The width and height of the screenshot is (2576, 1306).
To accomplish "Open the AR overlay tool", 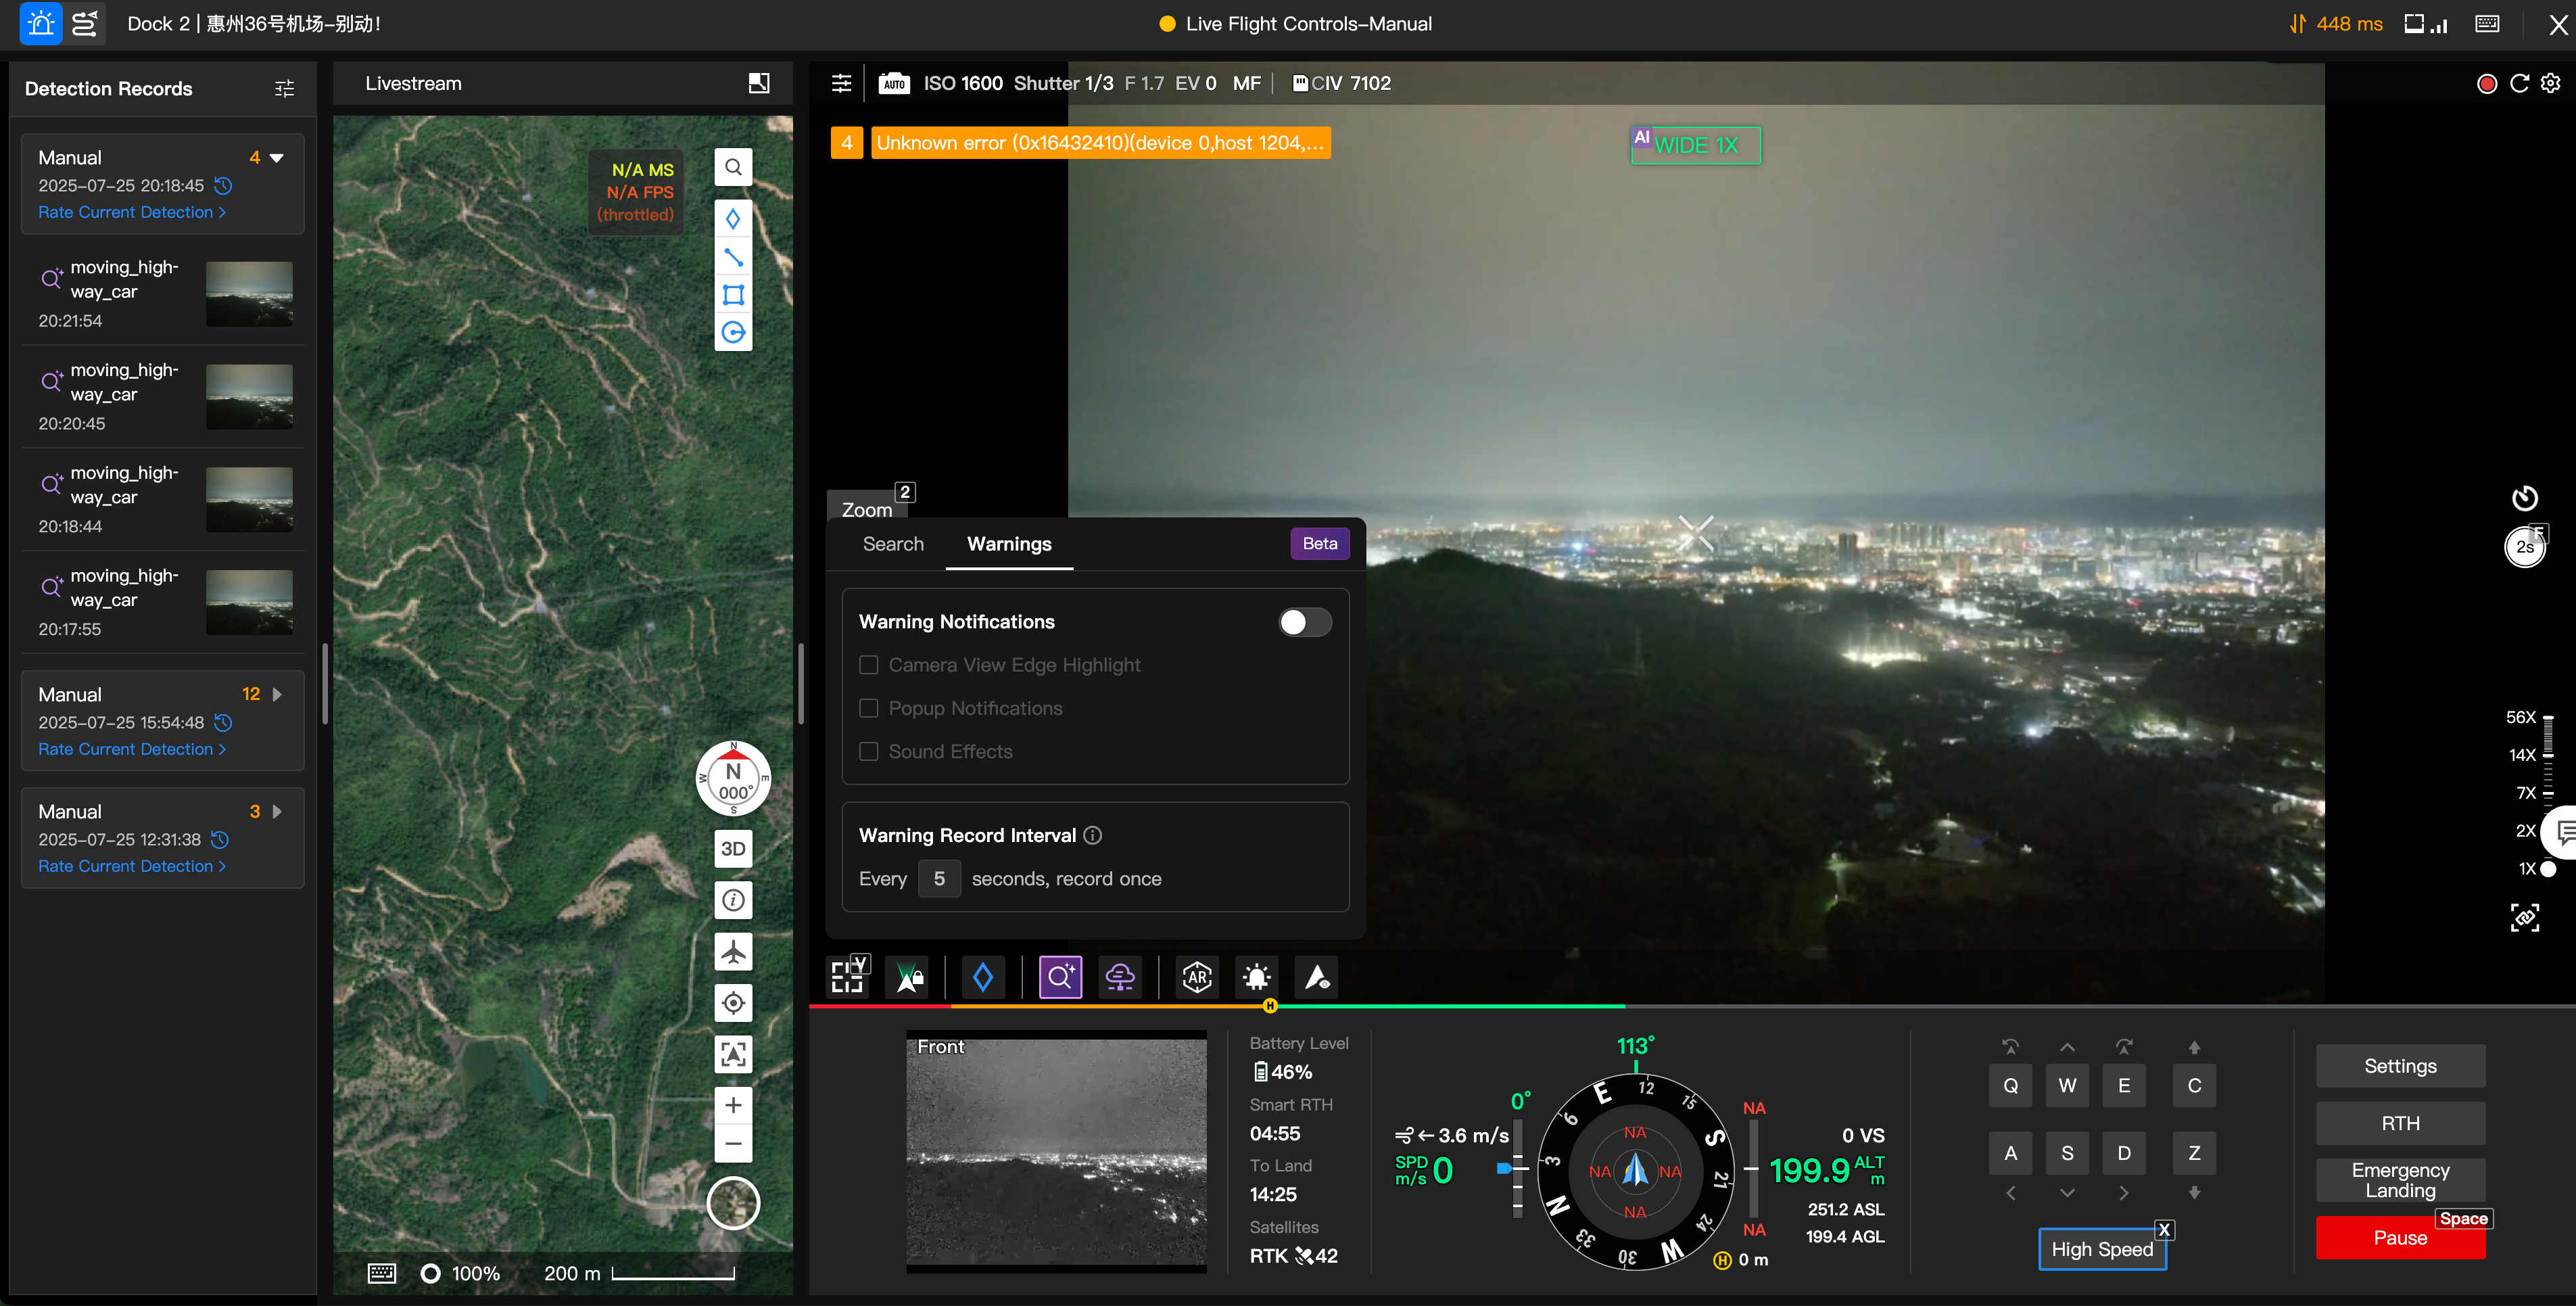I will pyautogui.click(x=1196, y=977).
